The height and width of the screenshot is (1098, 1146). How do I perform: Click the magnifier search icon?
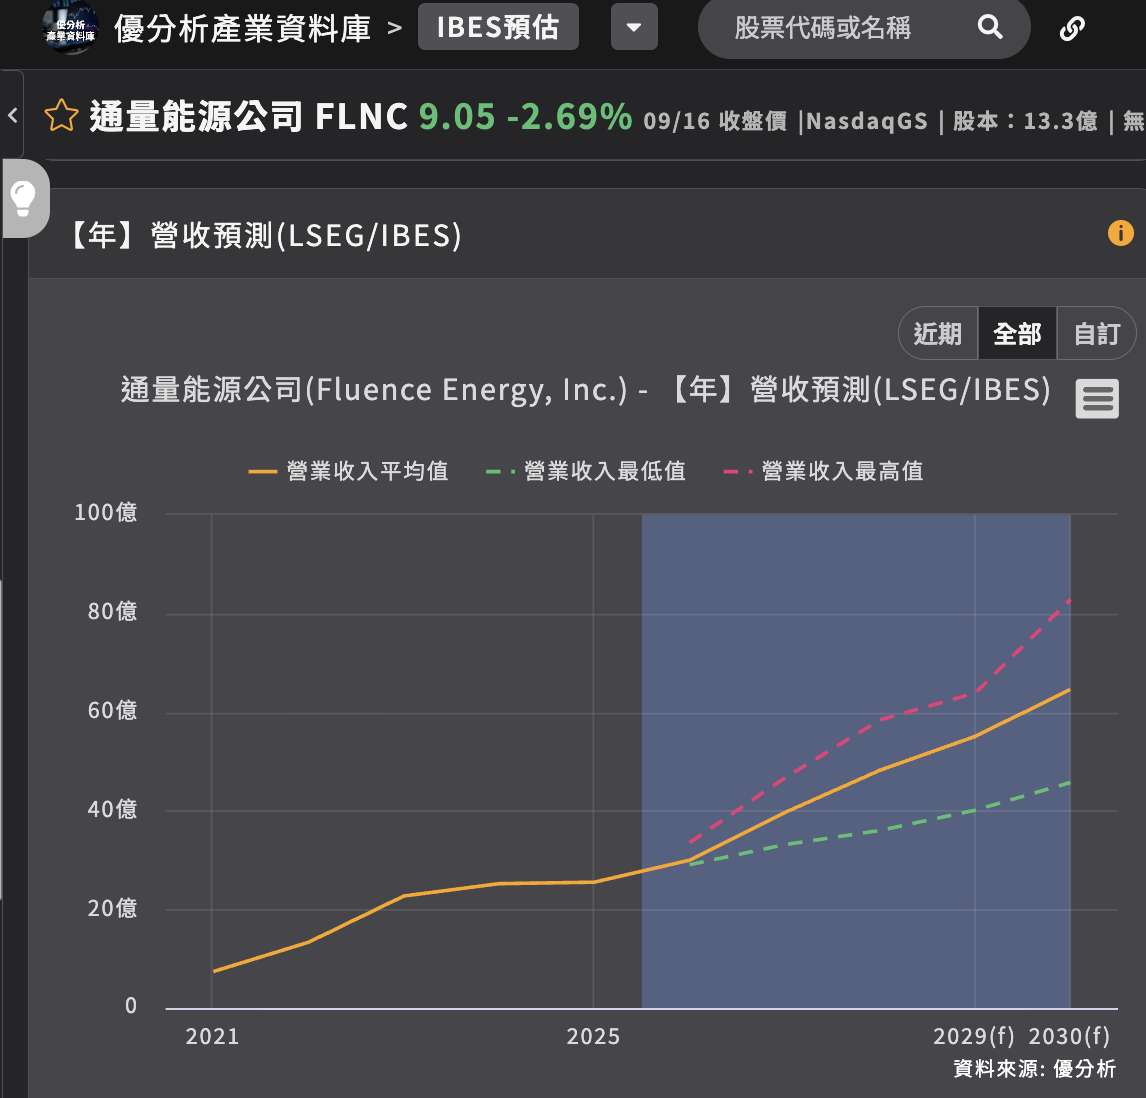click(990, 27)
